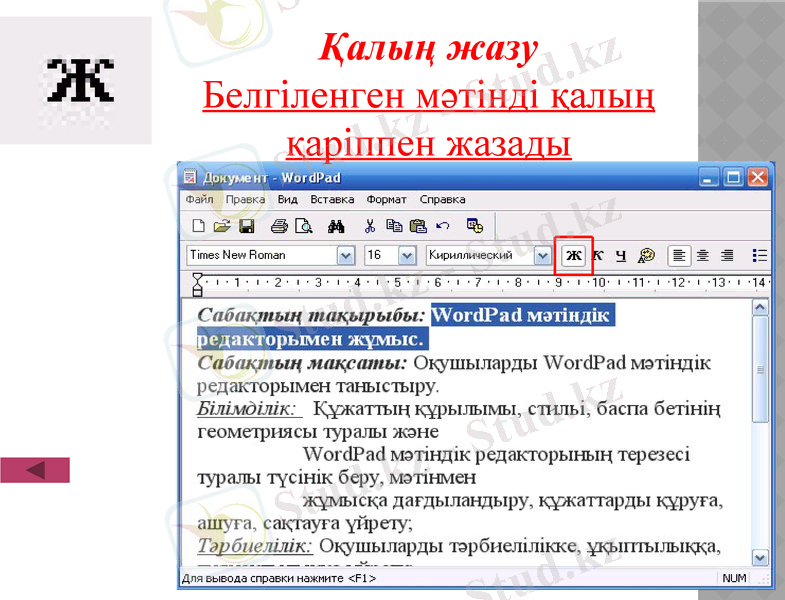
Task: Open a file using the folder icon
Action: click(x=222, y=226)
